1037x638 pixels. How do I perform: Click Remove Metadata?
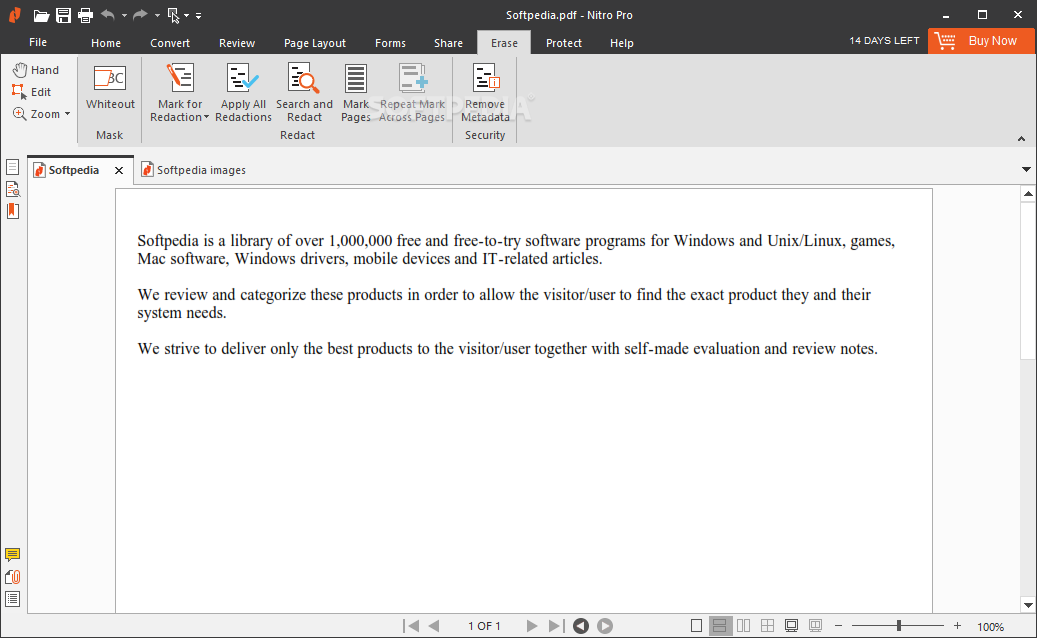click(x=485, y=93)
